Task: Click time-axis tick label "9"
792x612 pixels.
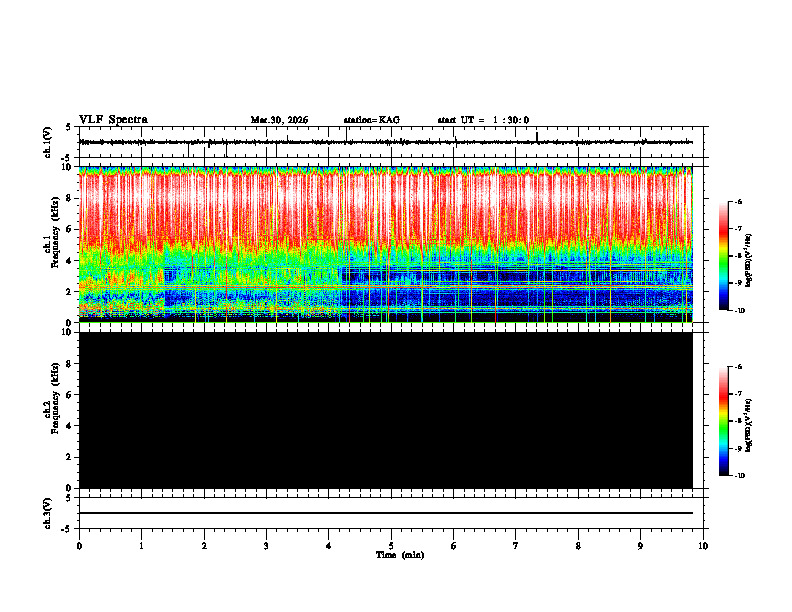Action: pos(640,546)
